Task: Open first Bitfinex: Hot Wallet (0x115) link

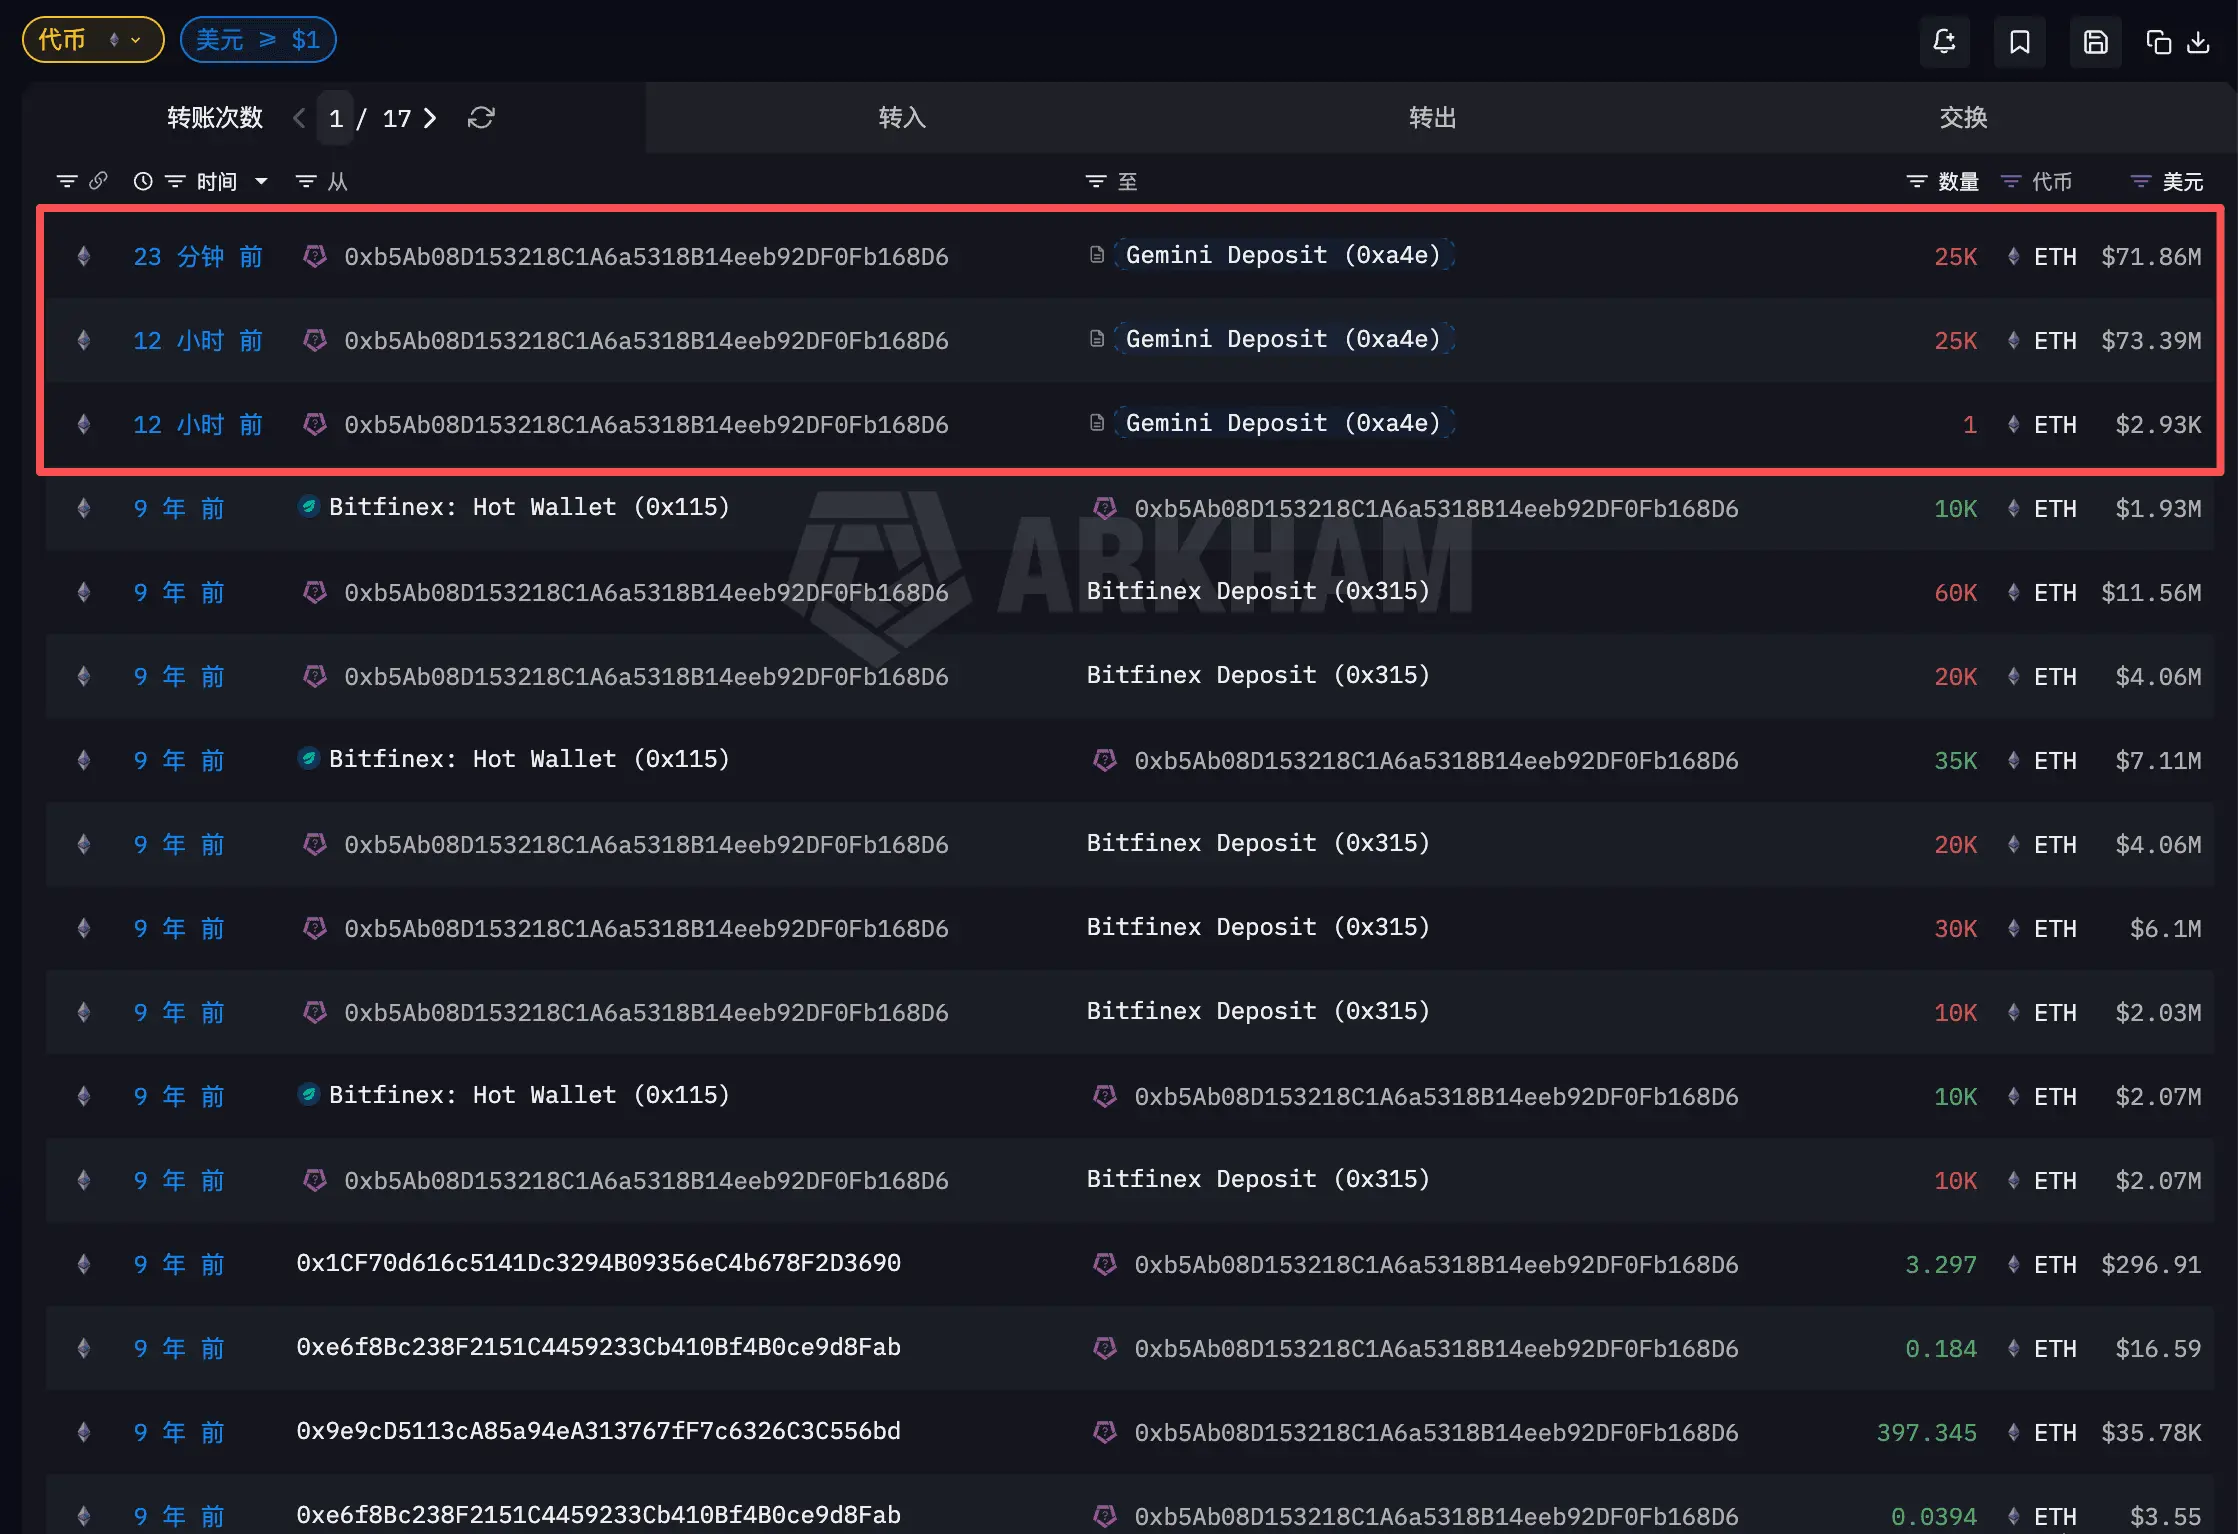Action: pyautogui.click(x=529, y=507)
